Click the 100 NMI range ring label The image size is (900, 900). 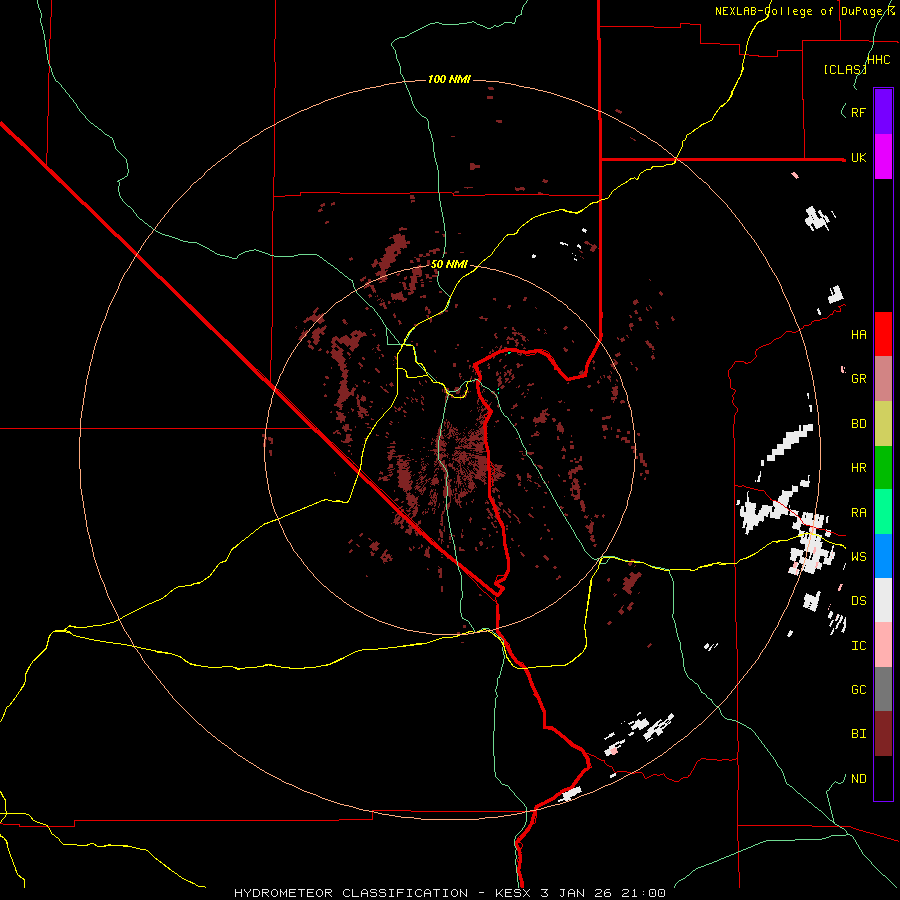tap(449, 79)
